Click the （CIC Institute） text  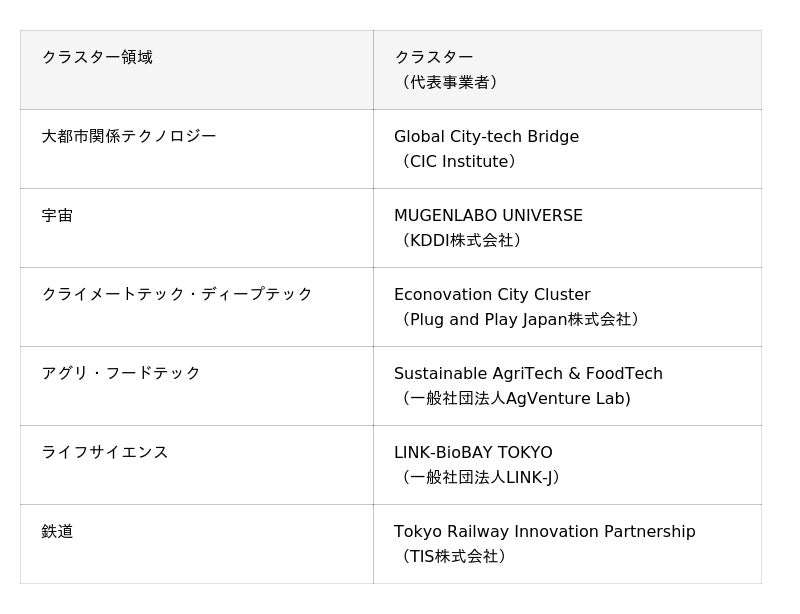pos(458,162)
